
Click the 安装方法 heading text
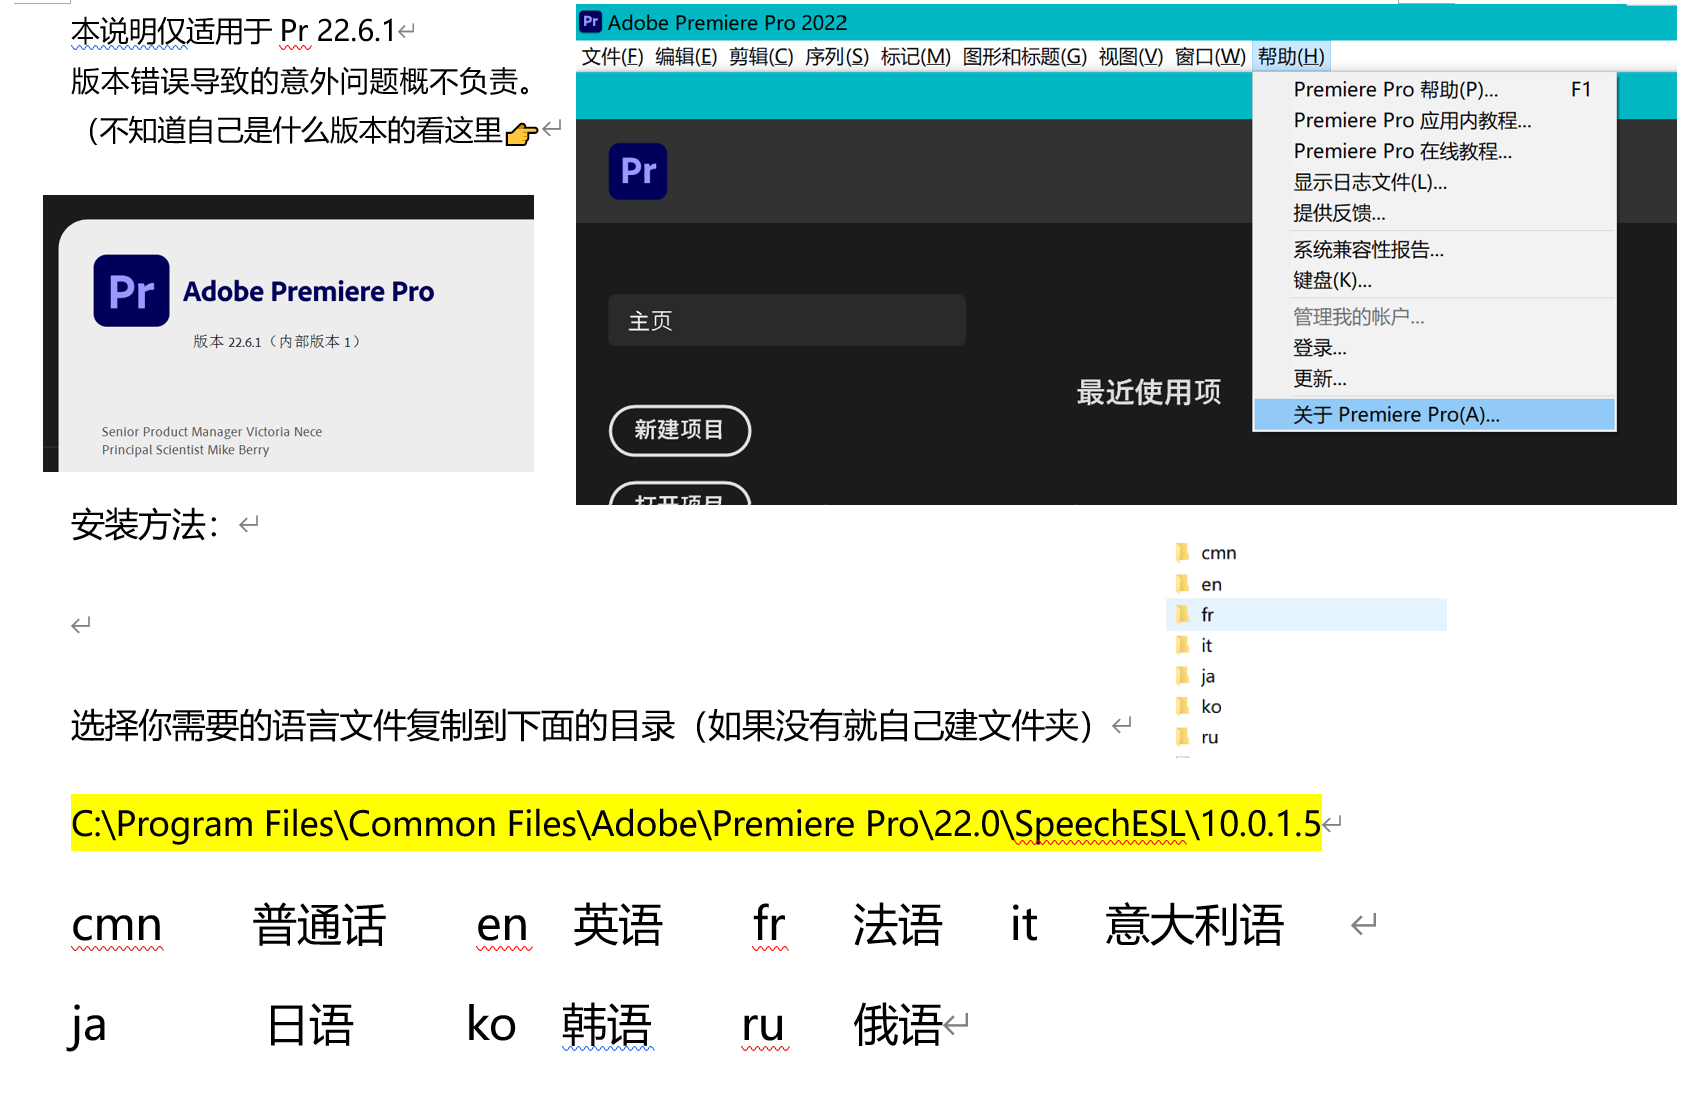pos(145,525)
